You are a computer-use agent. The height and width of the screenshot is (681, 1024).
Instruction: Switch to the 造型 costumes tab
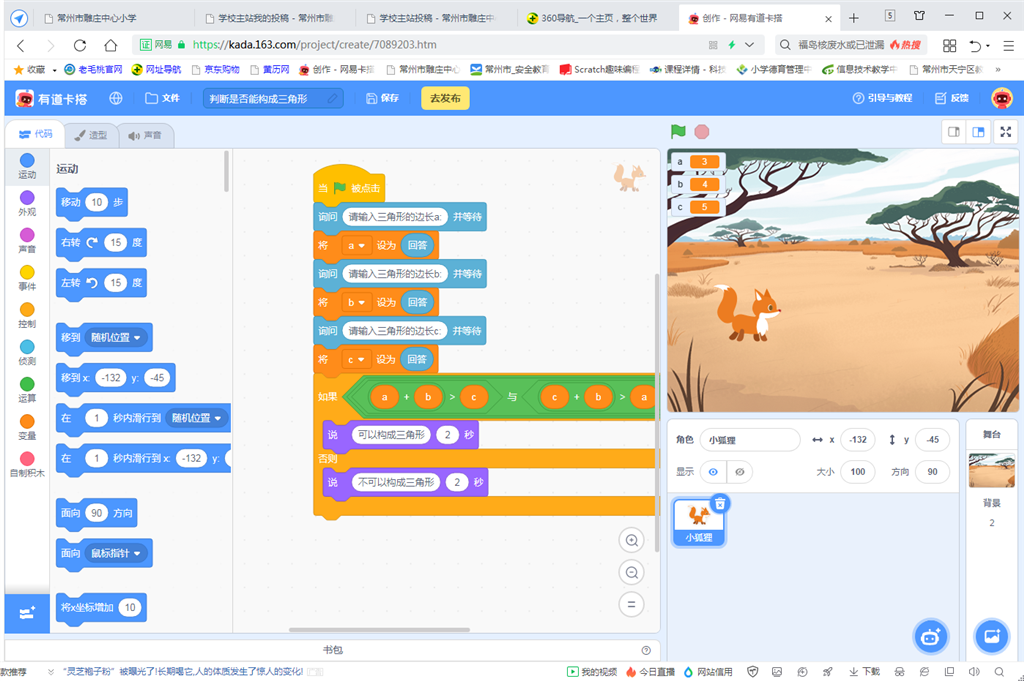[x=90, y=135]
